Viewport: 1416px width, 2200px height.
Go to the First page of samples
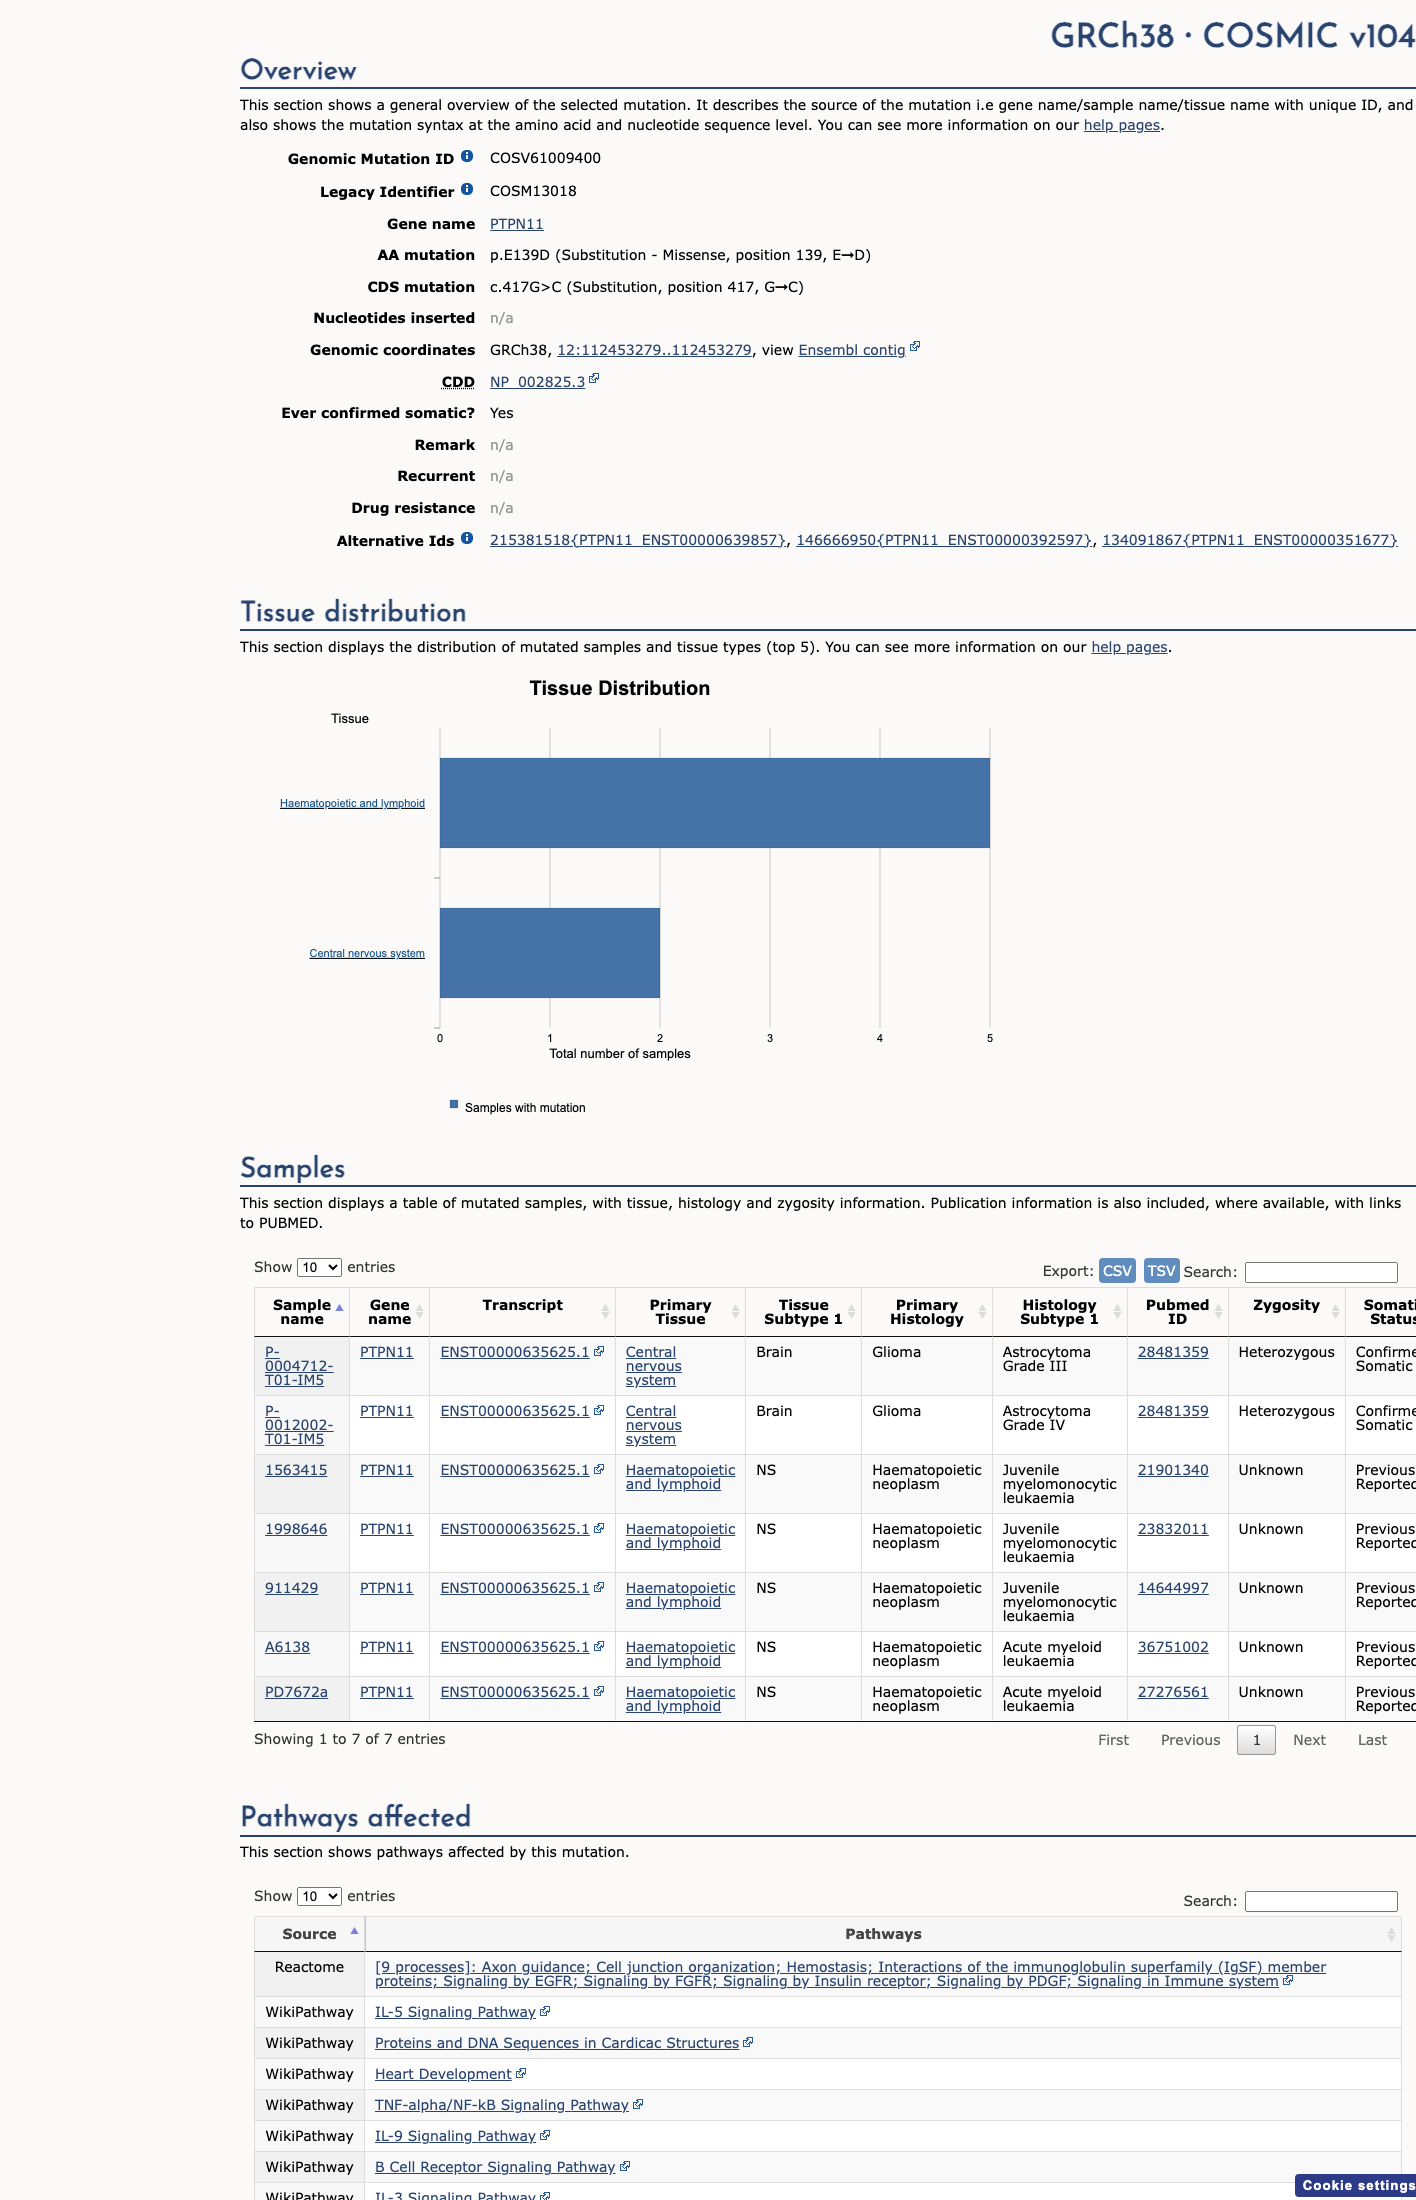pos(1113,1740)
